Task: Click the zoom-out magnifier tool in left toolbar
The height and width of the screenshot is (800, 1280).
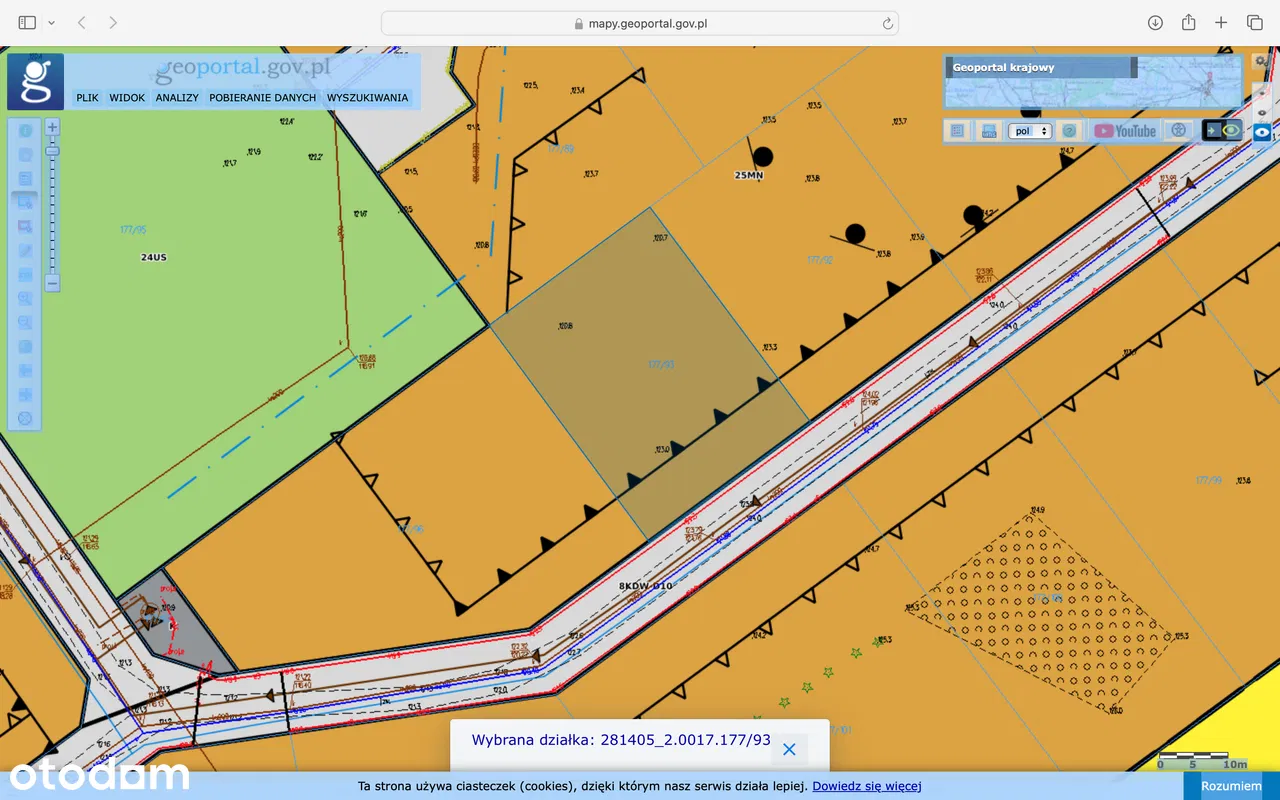Action: pyautogui.click(x=25, y=322)
